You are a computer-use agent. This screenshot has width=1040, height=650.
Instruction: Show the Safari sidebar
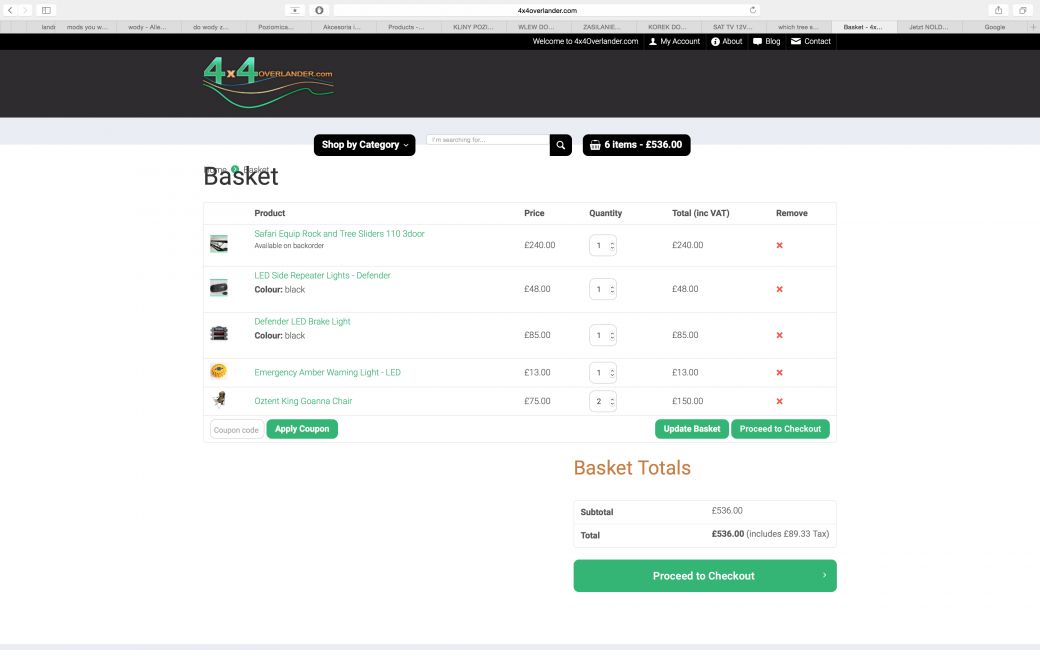click(46, 10)
